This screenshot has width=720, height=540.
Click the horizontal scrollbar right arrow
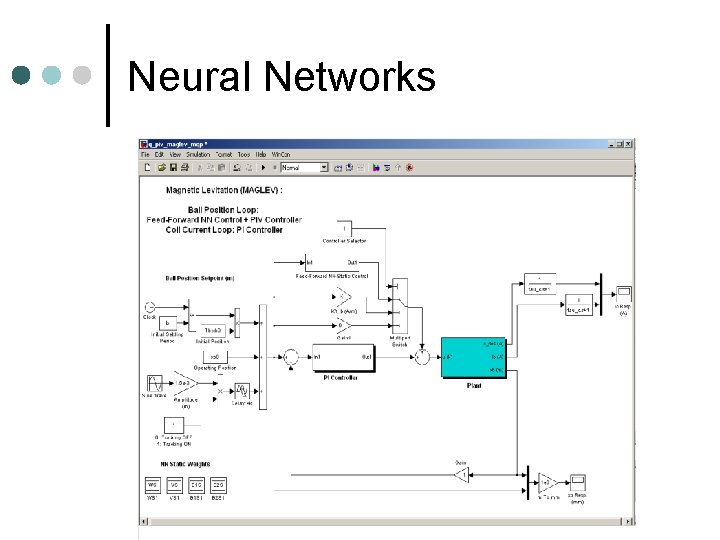click(630, 521)
